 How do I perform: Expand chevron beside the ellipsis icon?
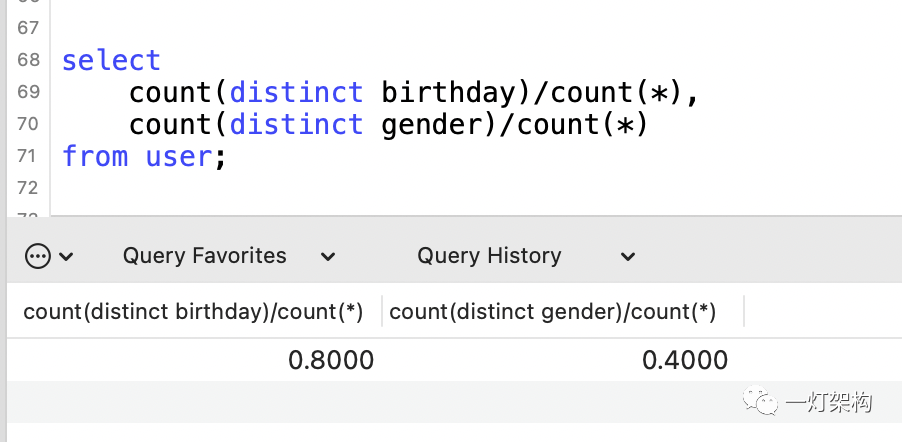click(66, 257)
